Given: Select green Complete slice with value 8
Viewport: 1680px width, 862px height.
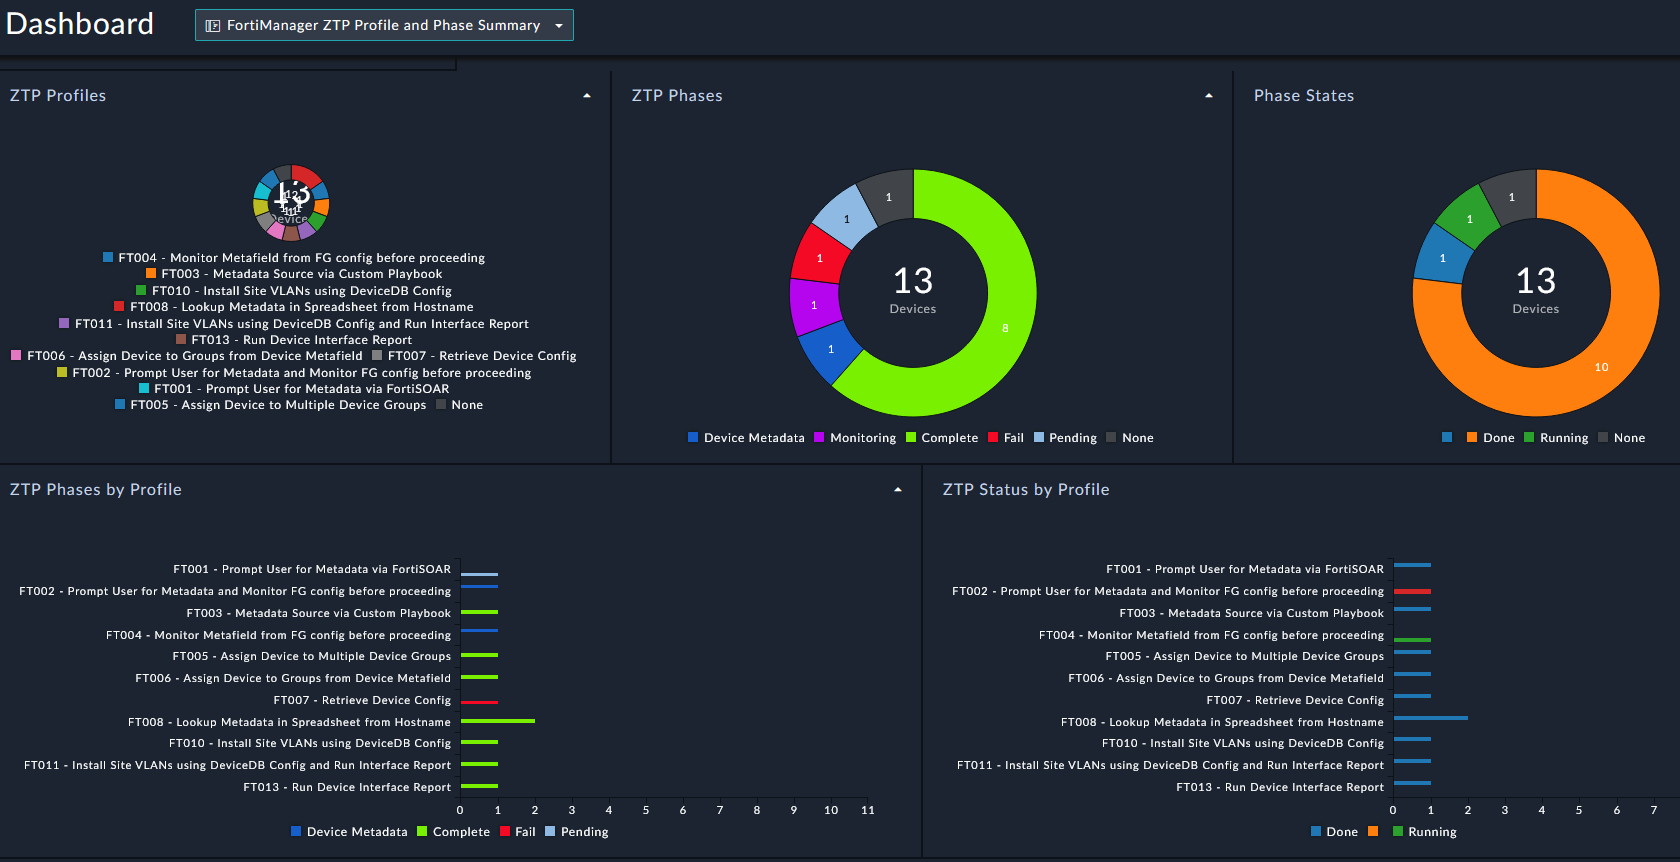Looking at the screenshot, I should click(1005, 328).
